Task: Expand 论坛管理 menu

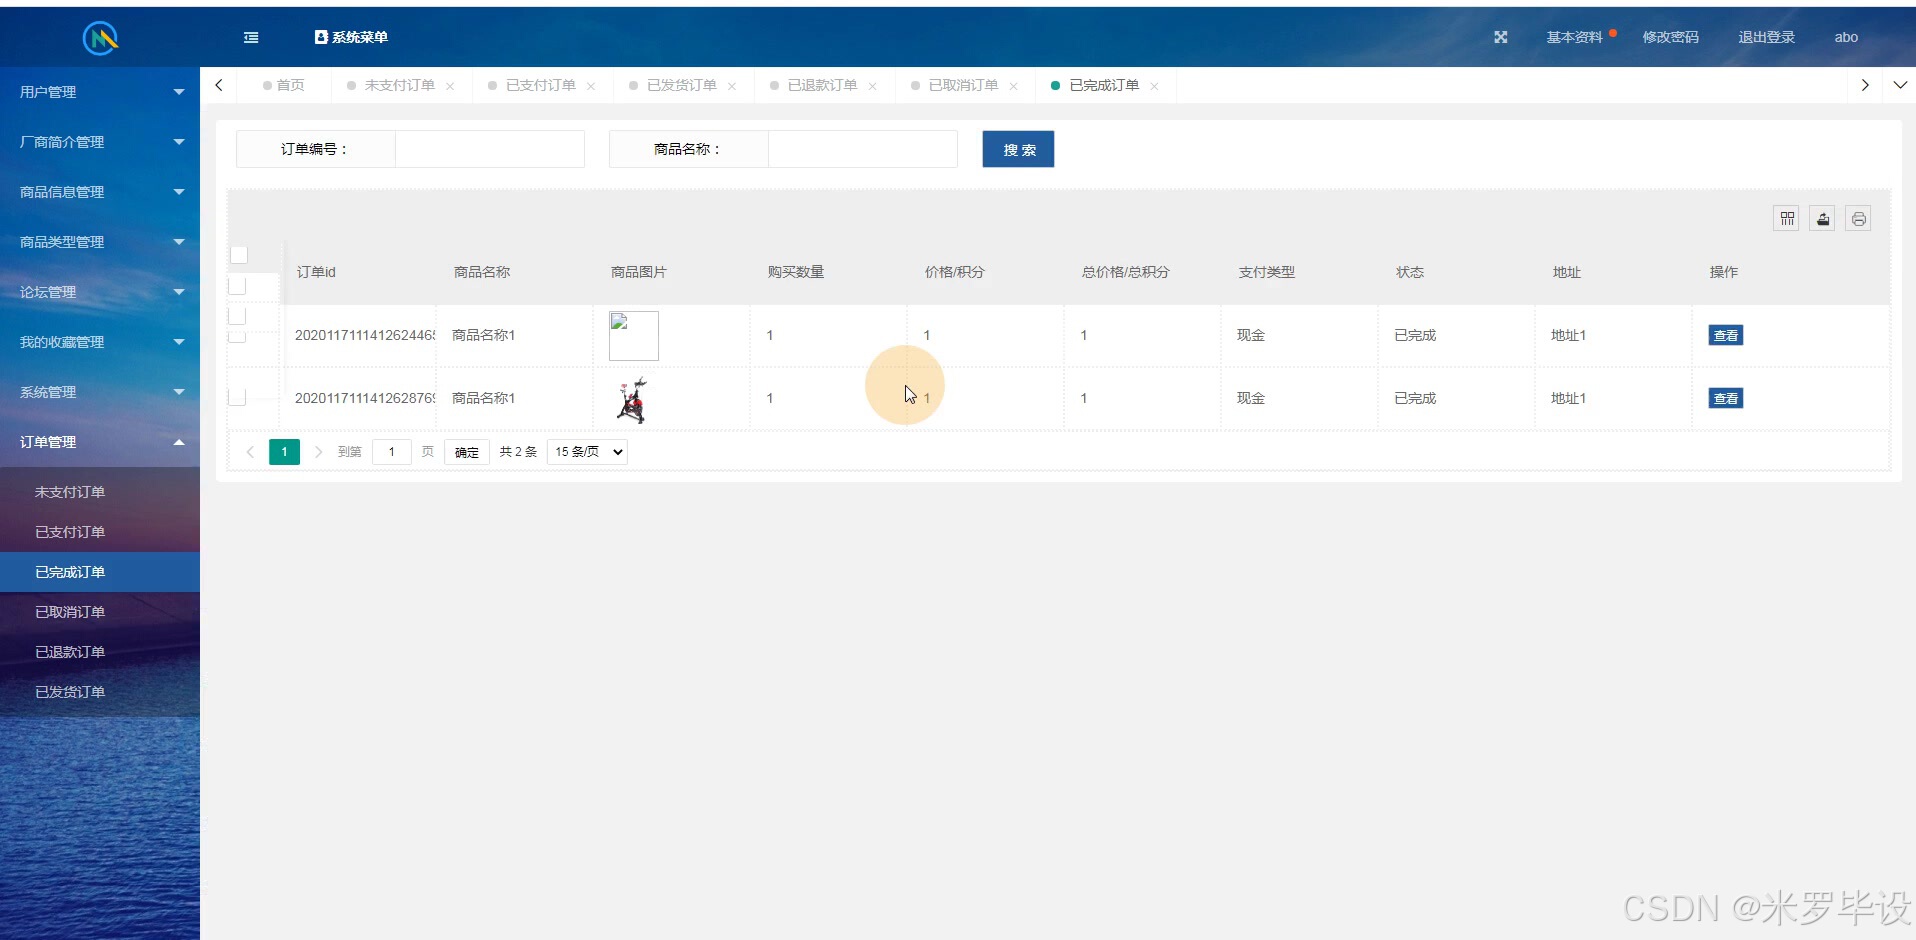Action: coord(100,292)
